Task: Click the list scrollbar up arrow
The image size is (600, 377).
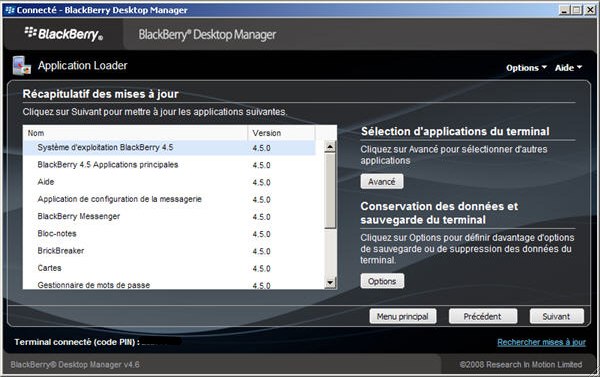Action: (x=330, y=147)
